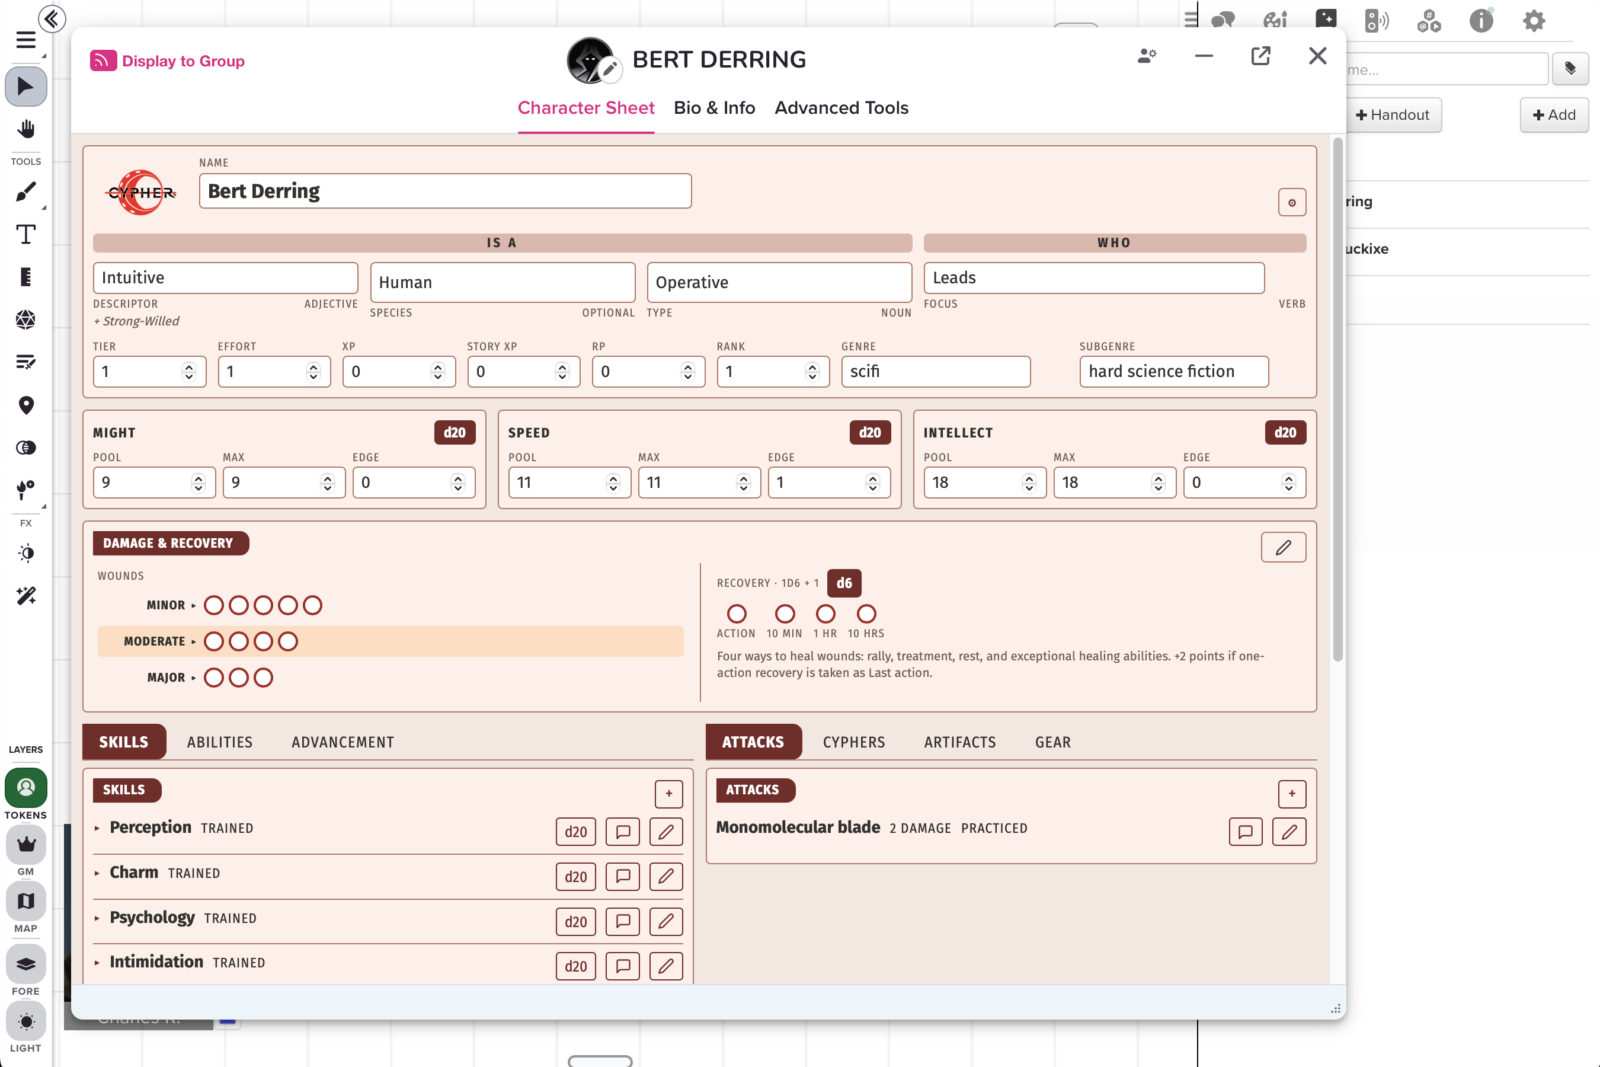This screenshot has width=1600, height=1067.
Task: Expand the Intimidation skill row
Action: (x=97, y=962)
